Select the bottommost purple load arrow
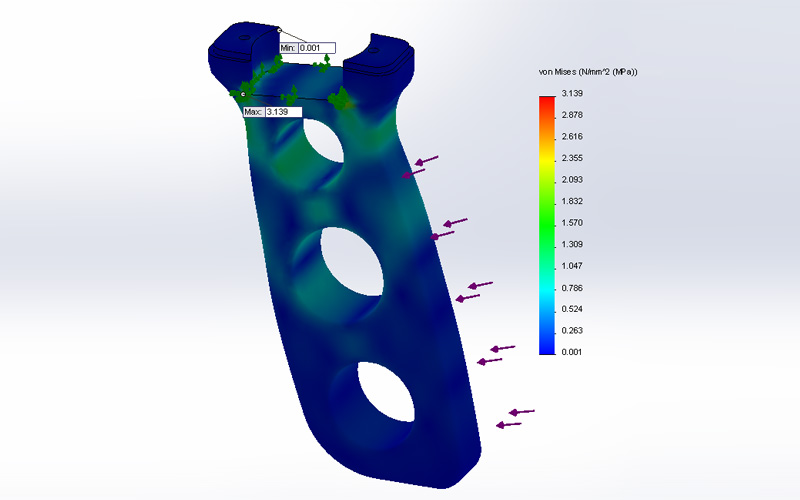Screen dimensions: 800x500 509,424
